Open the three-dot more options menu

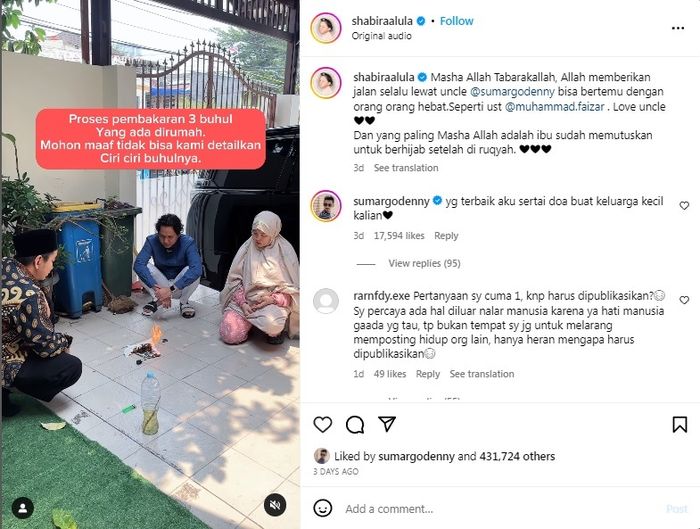(x=678, y=28)
